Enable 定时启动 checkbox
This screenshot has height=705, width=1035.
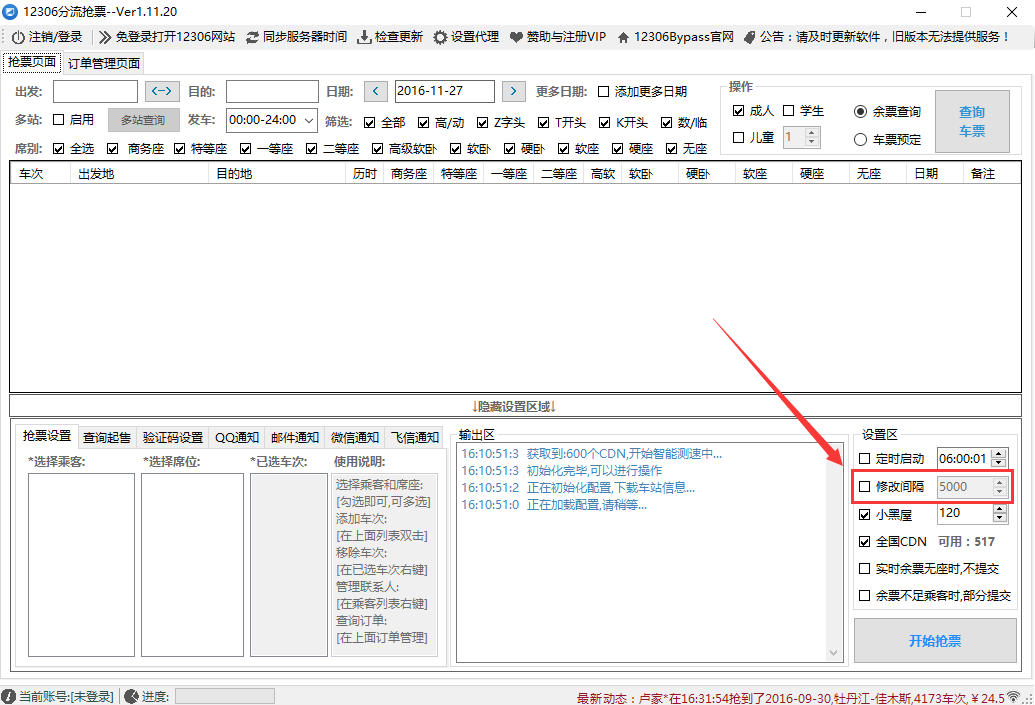coord(865,459)
